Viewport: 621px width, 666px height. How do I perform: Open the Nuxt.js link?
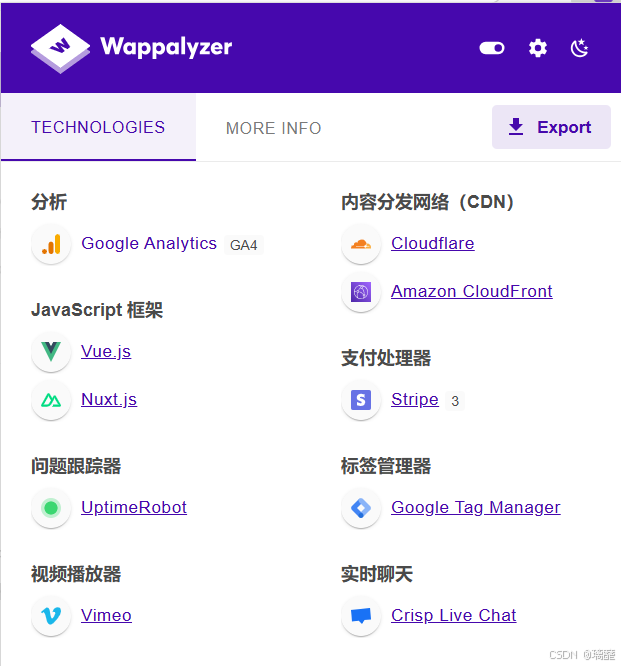tap(109, 400)
